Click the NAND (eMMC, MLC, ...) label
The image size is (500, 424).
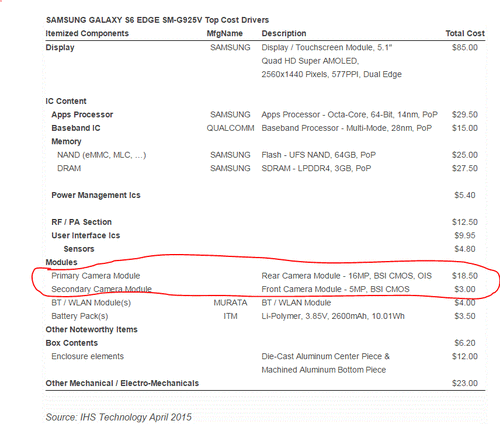pos(101,155)
